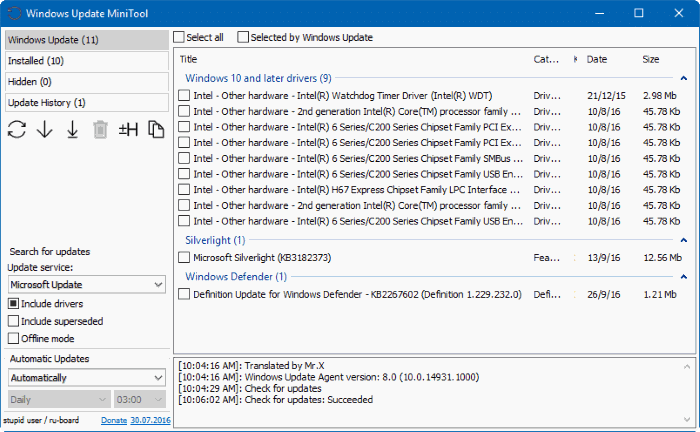Minimize the MiniTool window
The image size is (700, 432).
pyautogui.click(x=600, y=13)
